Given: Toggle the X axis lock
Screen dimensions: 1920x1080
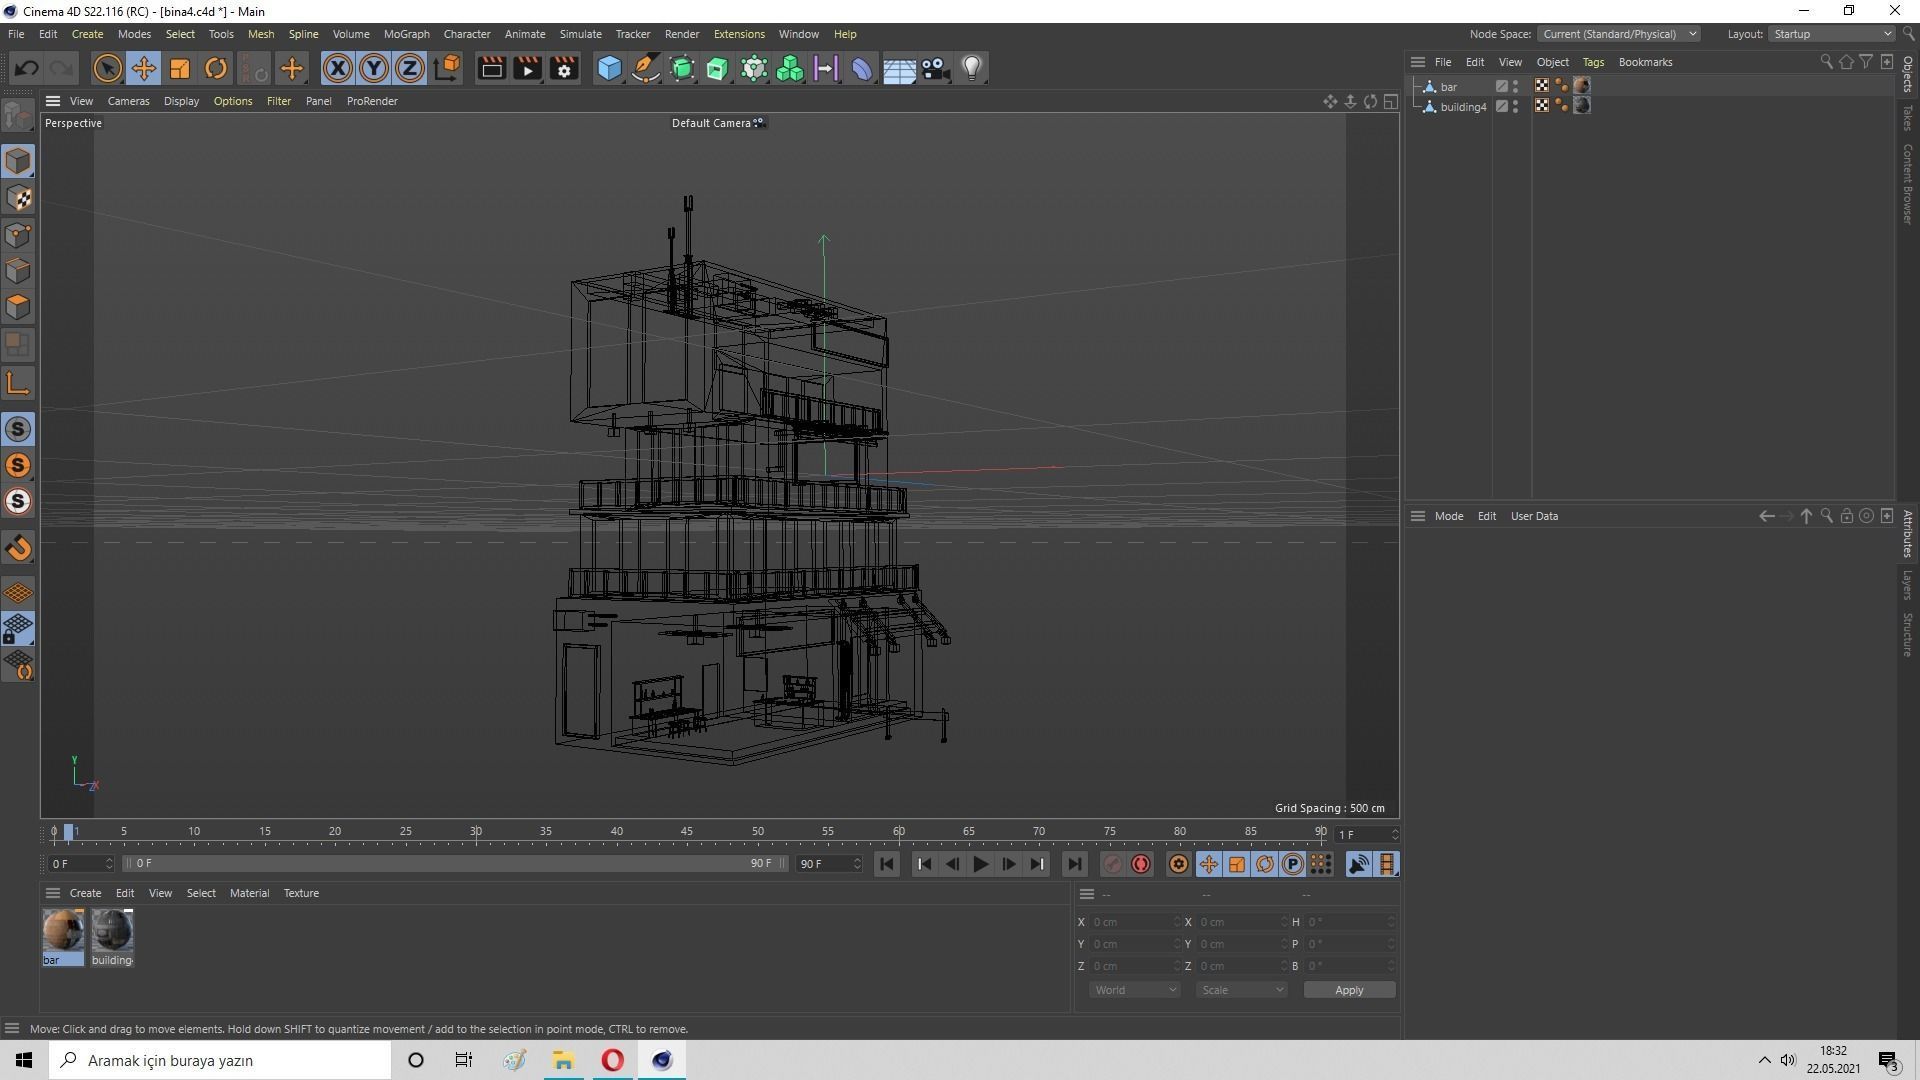Looking at the screenshot, I should point(338,68).
